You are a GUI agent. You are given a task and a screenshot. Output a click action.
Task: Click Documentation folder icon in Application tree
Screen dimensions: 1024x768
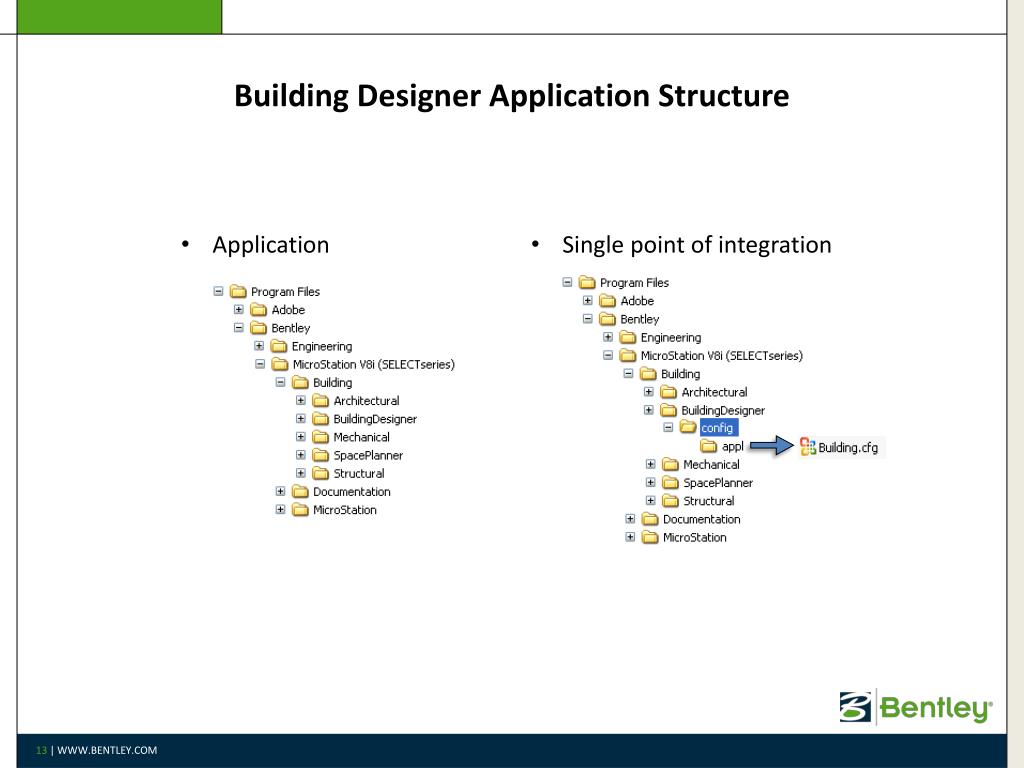(300, 492)
